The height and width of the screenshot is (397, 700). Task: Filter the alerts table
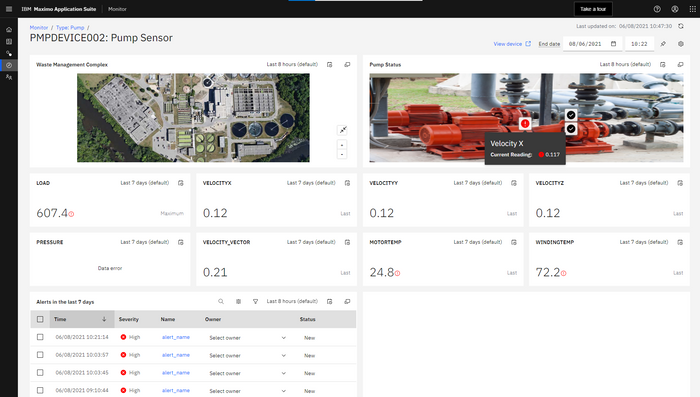pyautogui.click(x=255, y=301)
